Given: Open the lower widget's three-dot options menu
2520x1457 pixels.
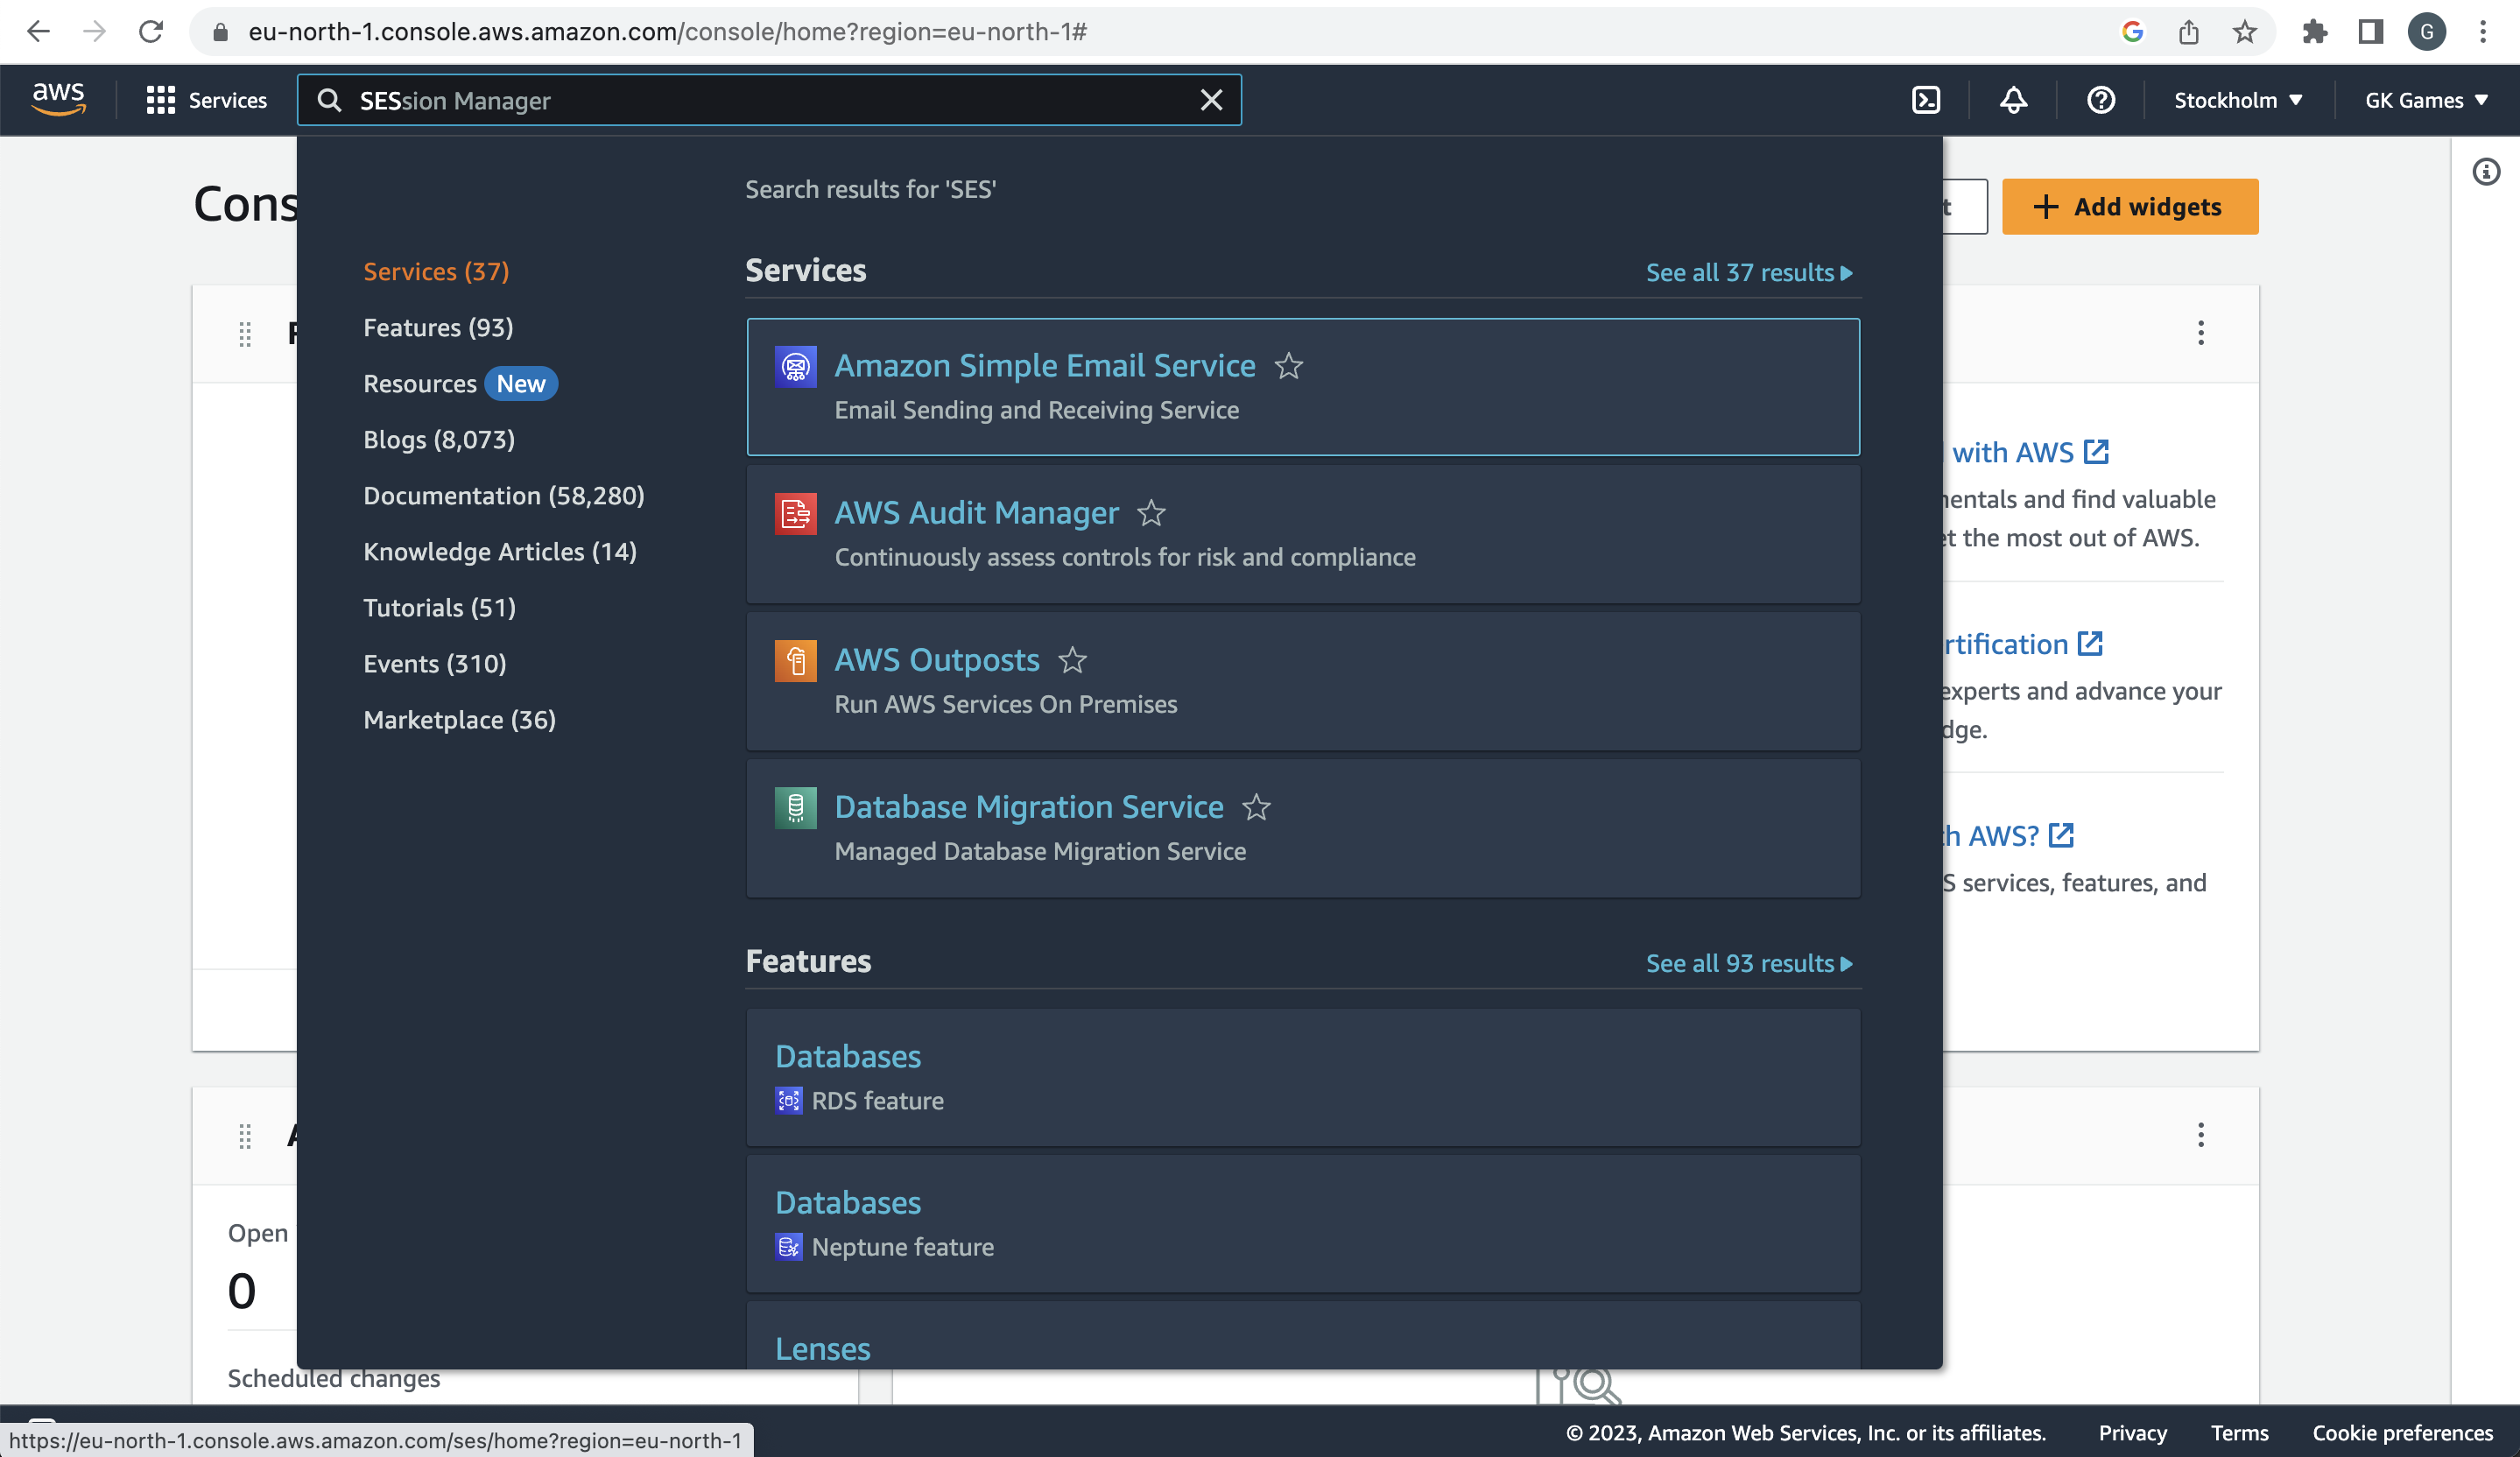Looking at the screenshot, I should [2200, 1135].
